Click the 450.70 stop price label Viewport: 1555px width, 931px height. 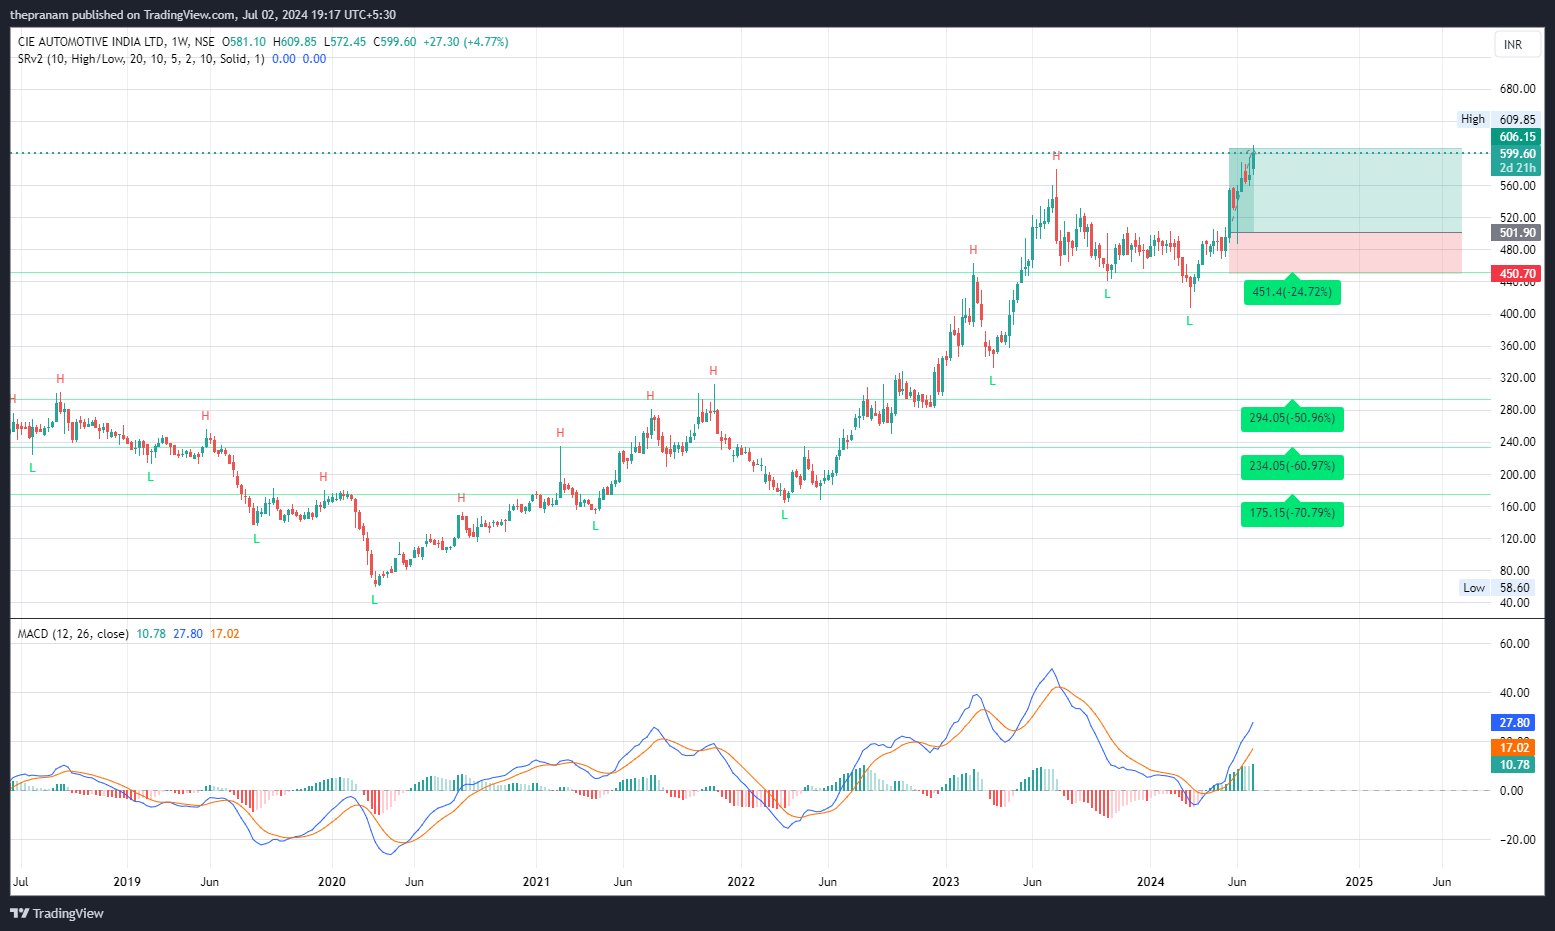1516,274
